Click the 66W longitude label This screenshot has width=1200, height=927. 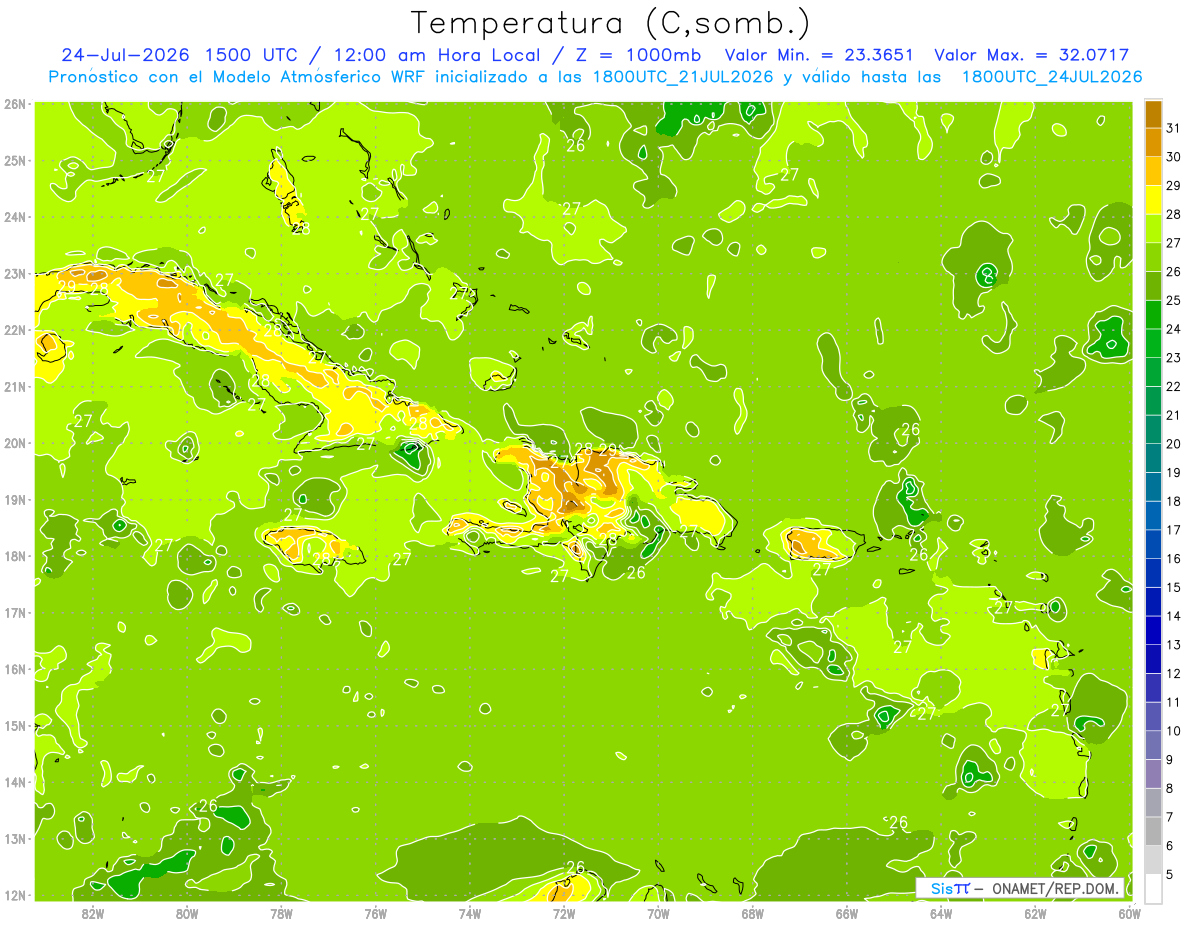846,913
